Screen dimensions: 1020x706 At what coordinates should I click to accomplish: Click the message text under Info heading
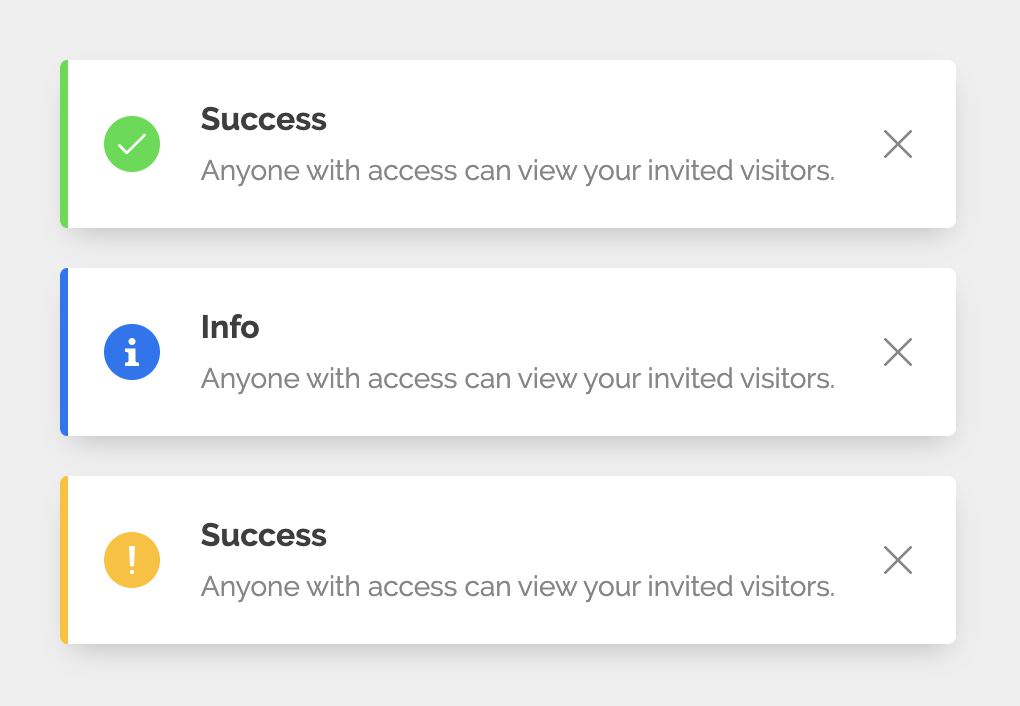[x=518, y=379]
